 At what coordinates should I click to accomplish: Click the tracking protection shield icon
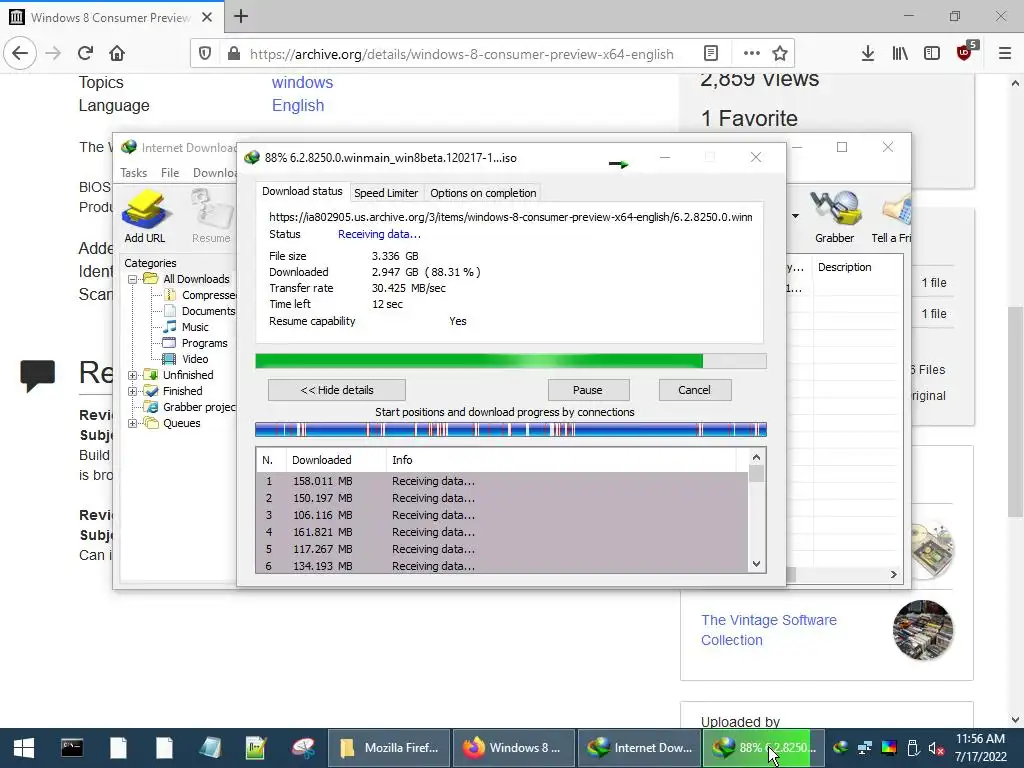(205, 54)
